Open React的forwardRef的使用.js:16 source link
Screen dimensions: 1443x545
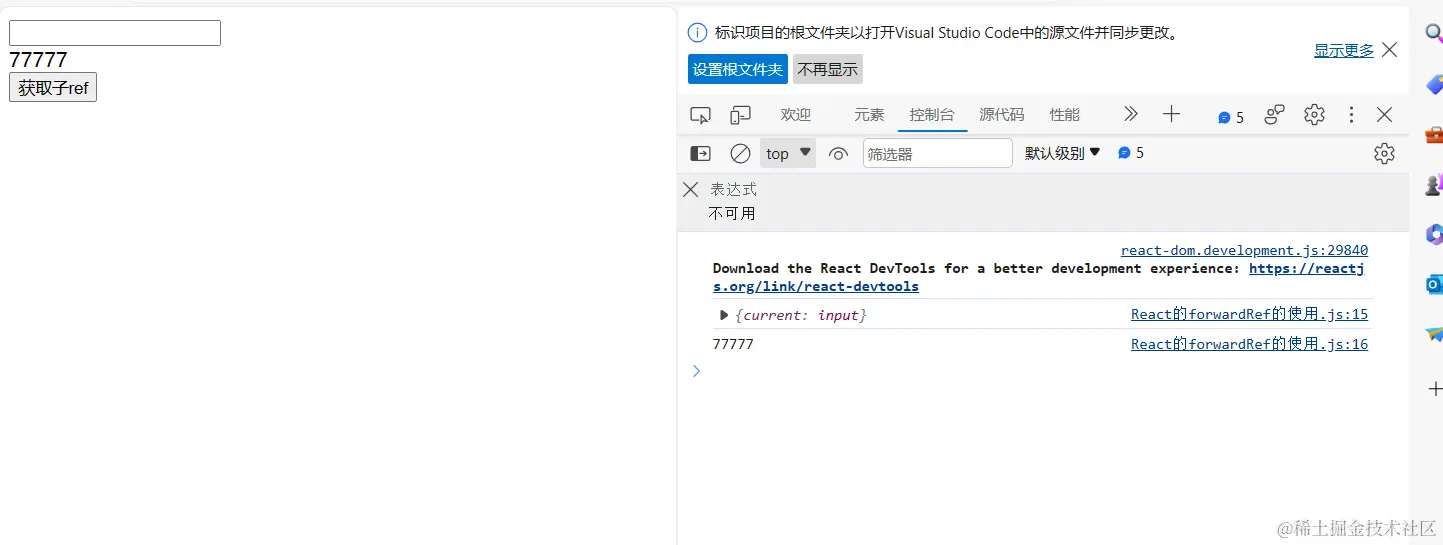1249,344
